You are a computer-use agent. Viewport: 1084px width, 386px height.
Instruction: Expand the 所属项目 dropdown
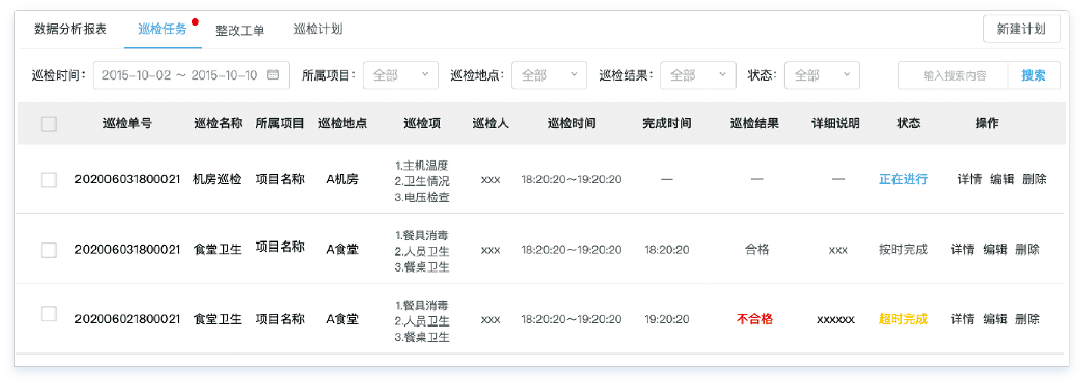pos(401,75)
